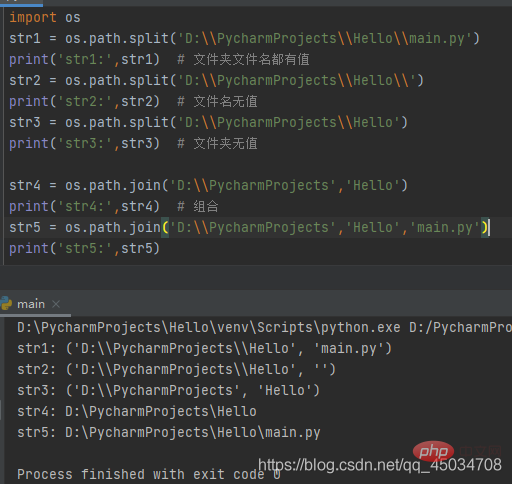Click the empty line between str3 and str4
Screen dimensions: 512x484
[256, 164]
